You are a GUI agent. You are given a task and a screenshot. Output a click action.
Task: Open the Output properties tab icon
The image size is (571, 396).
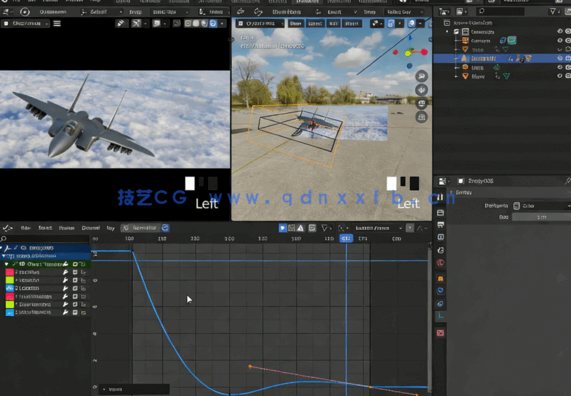coord(440,225)
